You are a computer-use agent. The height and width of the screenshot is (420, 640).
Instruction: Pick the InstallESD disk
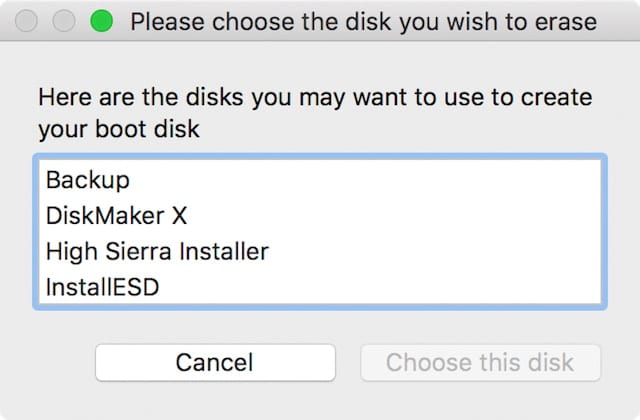point(103,287)
